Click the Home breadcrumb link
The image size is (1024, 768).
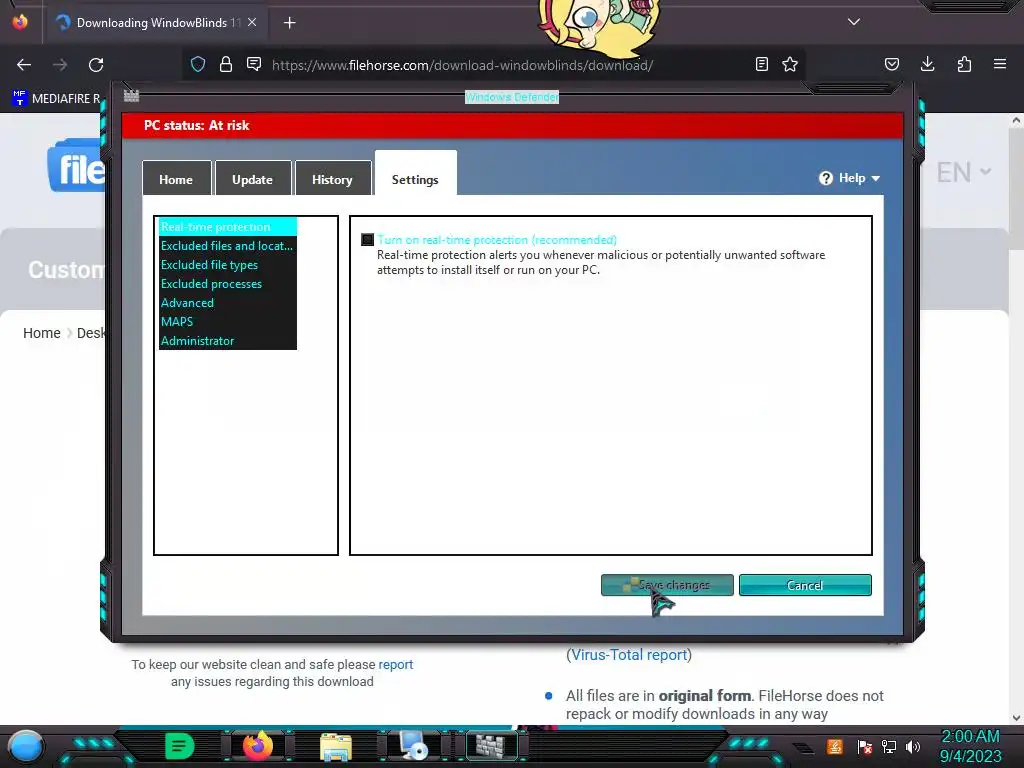pos(42,333)
